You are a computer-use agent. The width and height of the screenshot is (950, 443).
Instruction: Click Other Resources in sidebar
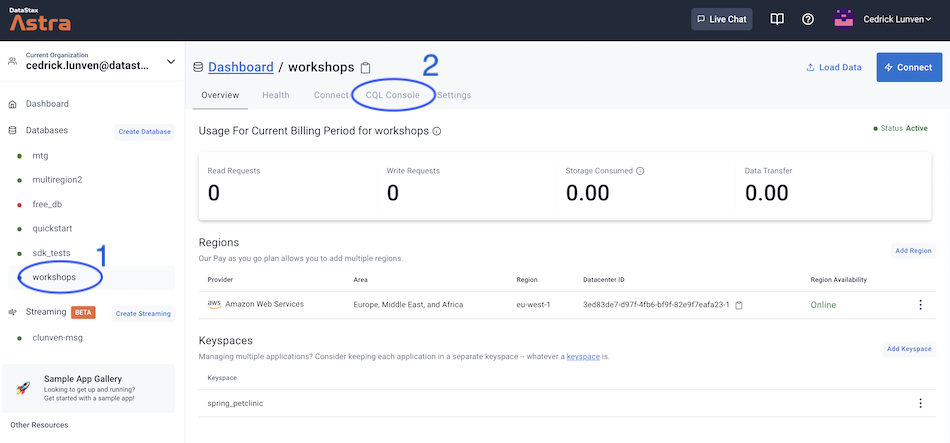pyautogui.click(x=39, y=425)
